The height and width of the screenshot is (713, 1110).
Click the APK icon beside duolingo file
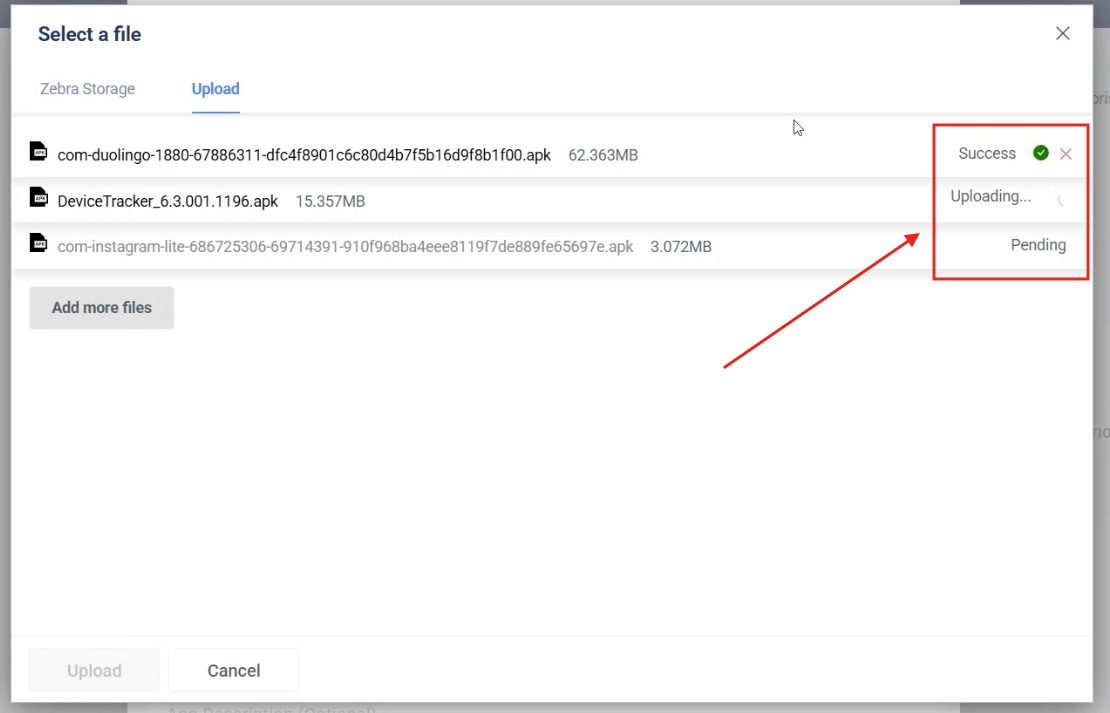pos(39,152)
